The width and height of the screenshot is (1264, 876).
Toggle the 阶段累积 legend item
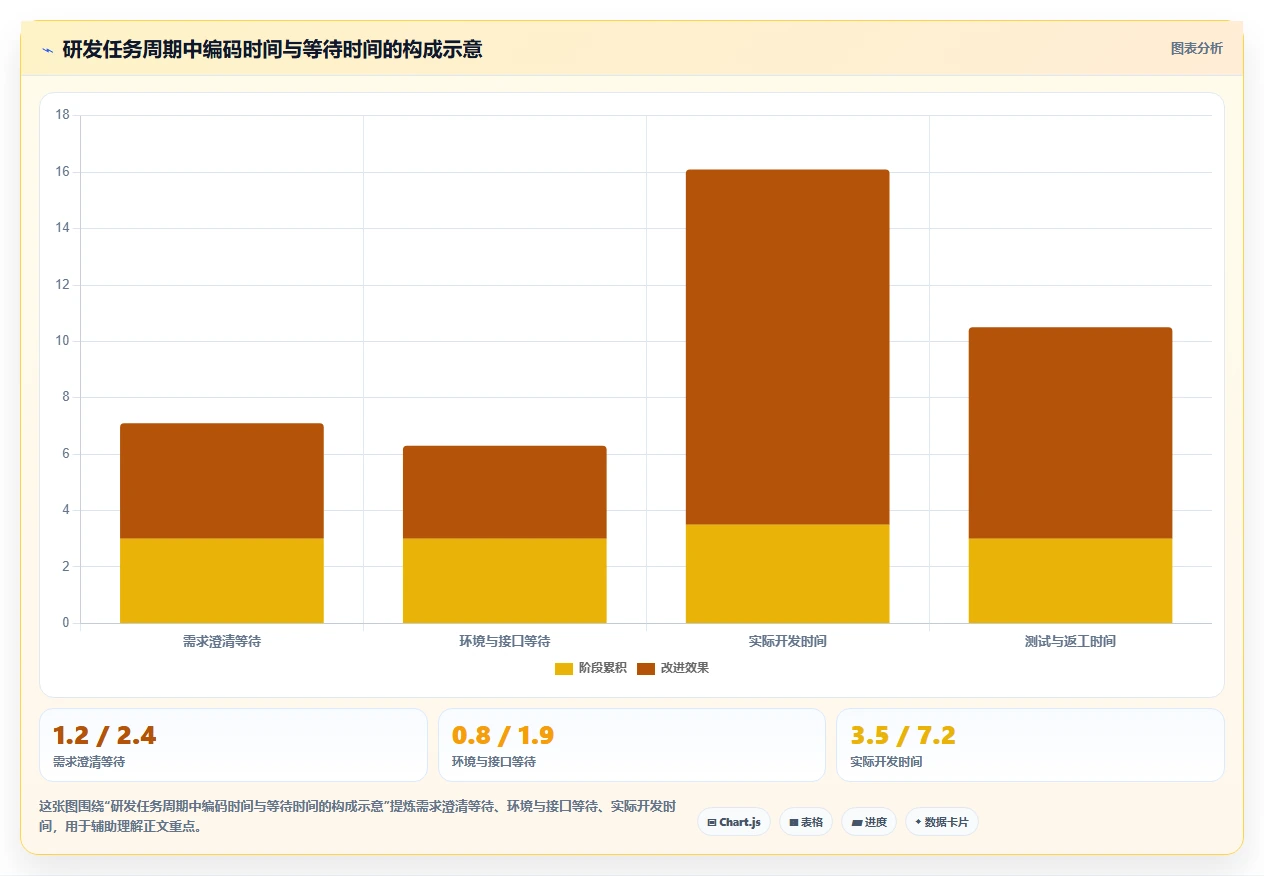[x=591, y=668]
